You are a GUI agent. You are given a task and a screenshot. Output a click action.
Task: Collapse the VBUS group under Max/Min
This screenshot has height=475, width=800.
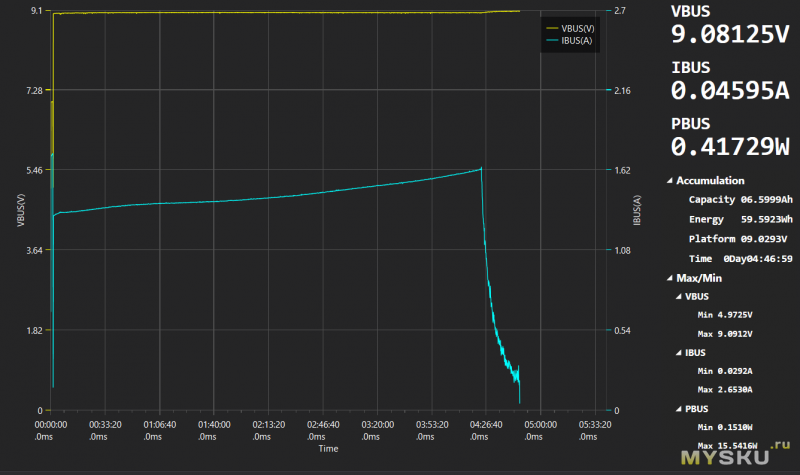tap(676, 296)
